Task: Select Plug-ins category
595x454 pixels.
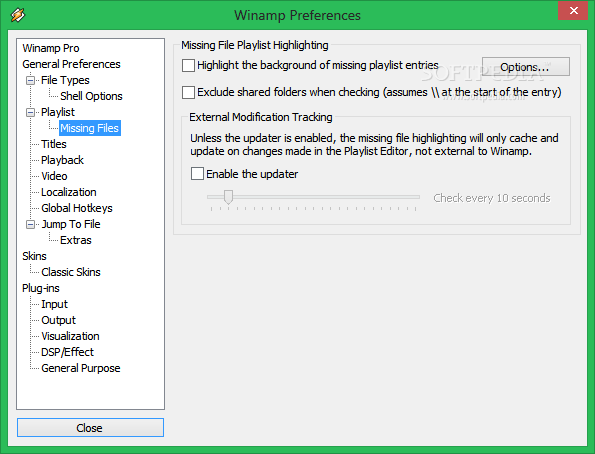Action: [x=41, y=288]
